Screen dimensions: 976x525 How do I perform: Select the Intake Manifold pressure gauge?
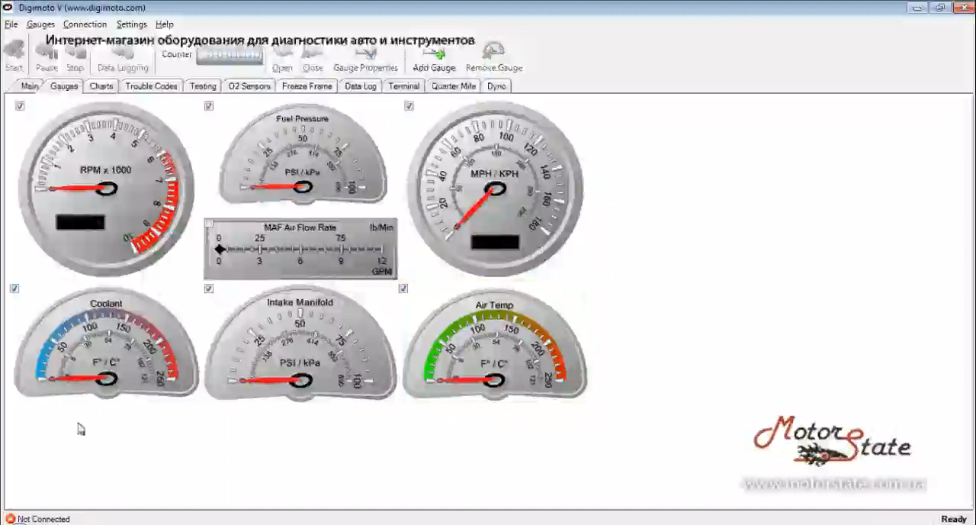tap(301, 344)
